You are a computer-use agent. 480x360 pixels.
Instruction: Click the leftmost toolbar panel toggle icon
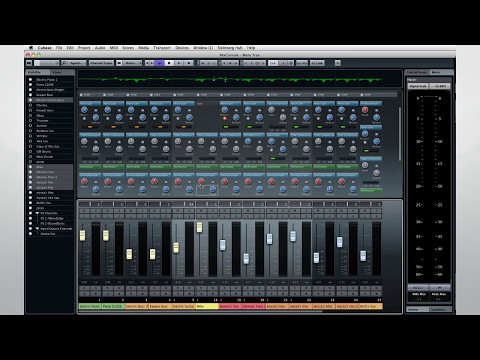[x=29, y=63]
